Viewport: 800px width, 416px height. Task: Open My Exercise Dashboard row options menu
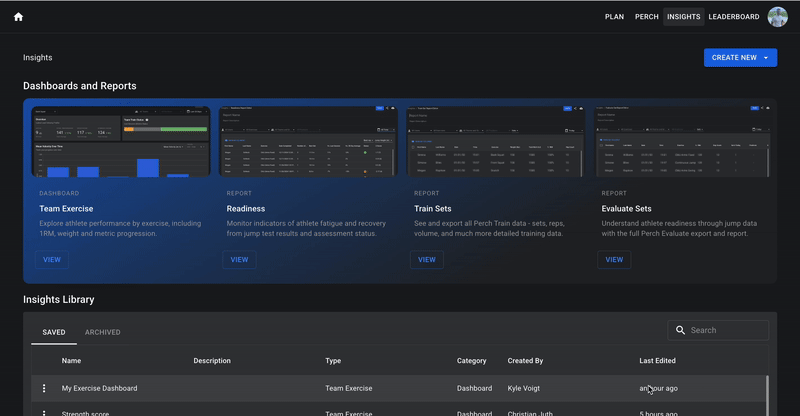(44, 388)
